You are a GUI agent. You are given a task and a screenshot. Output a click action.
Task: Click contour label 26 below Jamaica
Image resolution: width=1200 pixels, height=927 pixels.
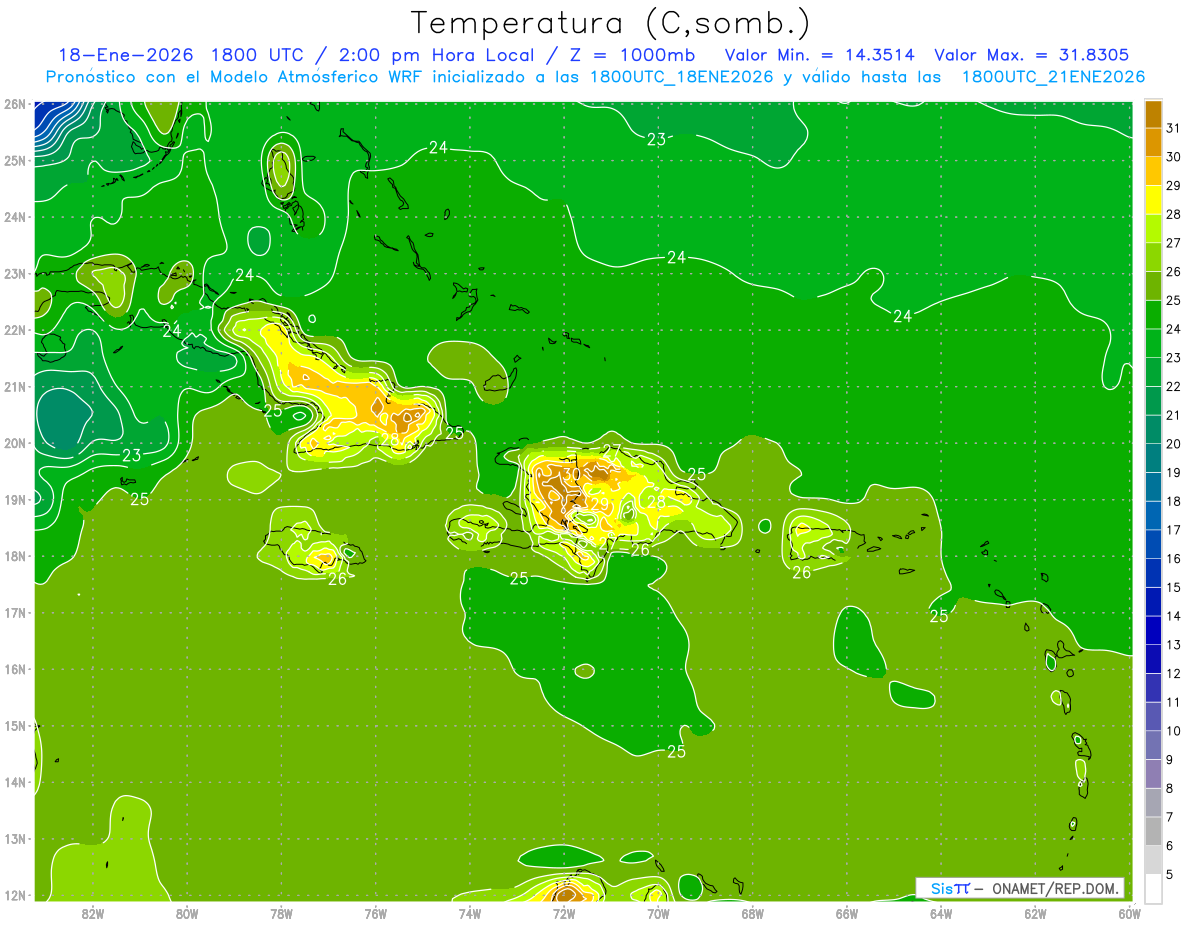coord(338,578)
